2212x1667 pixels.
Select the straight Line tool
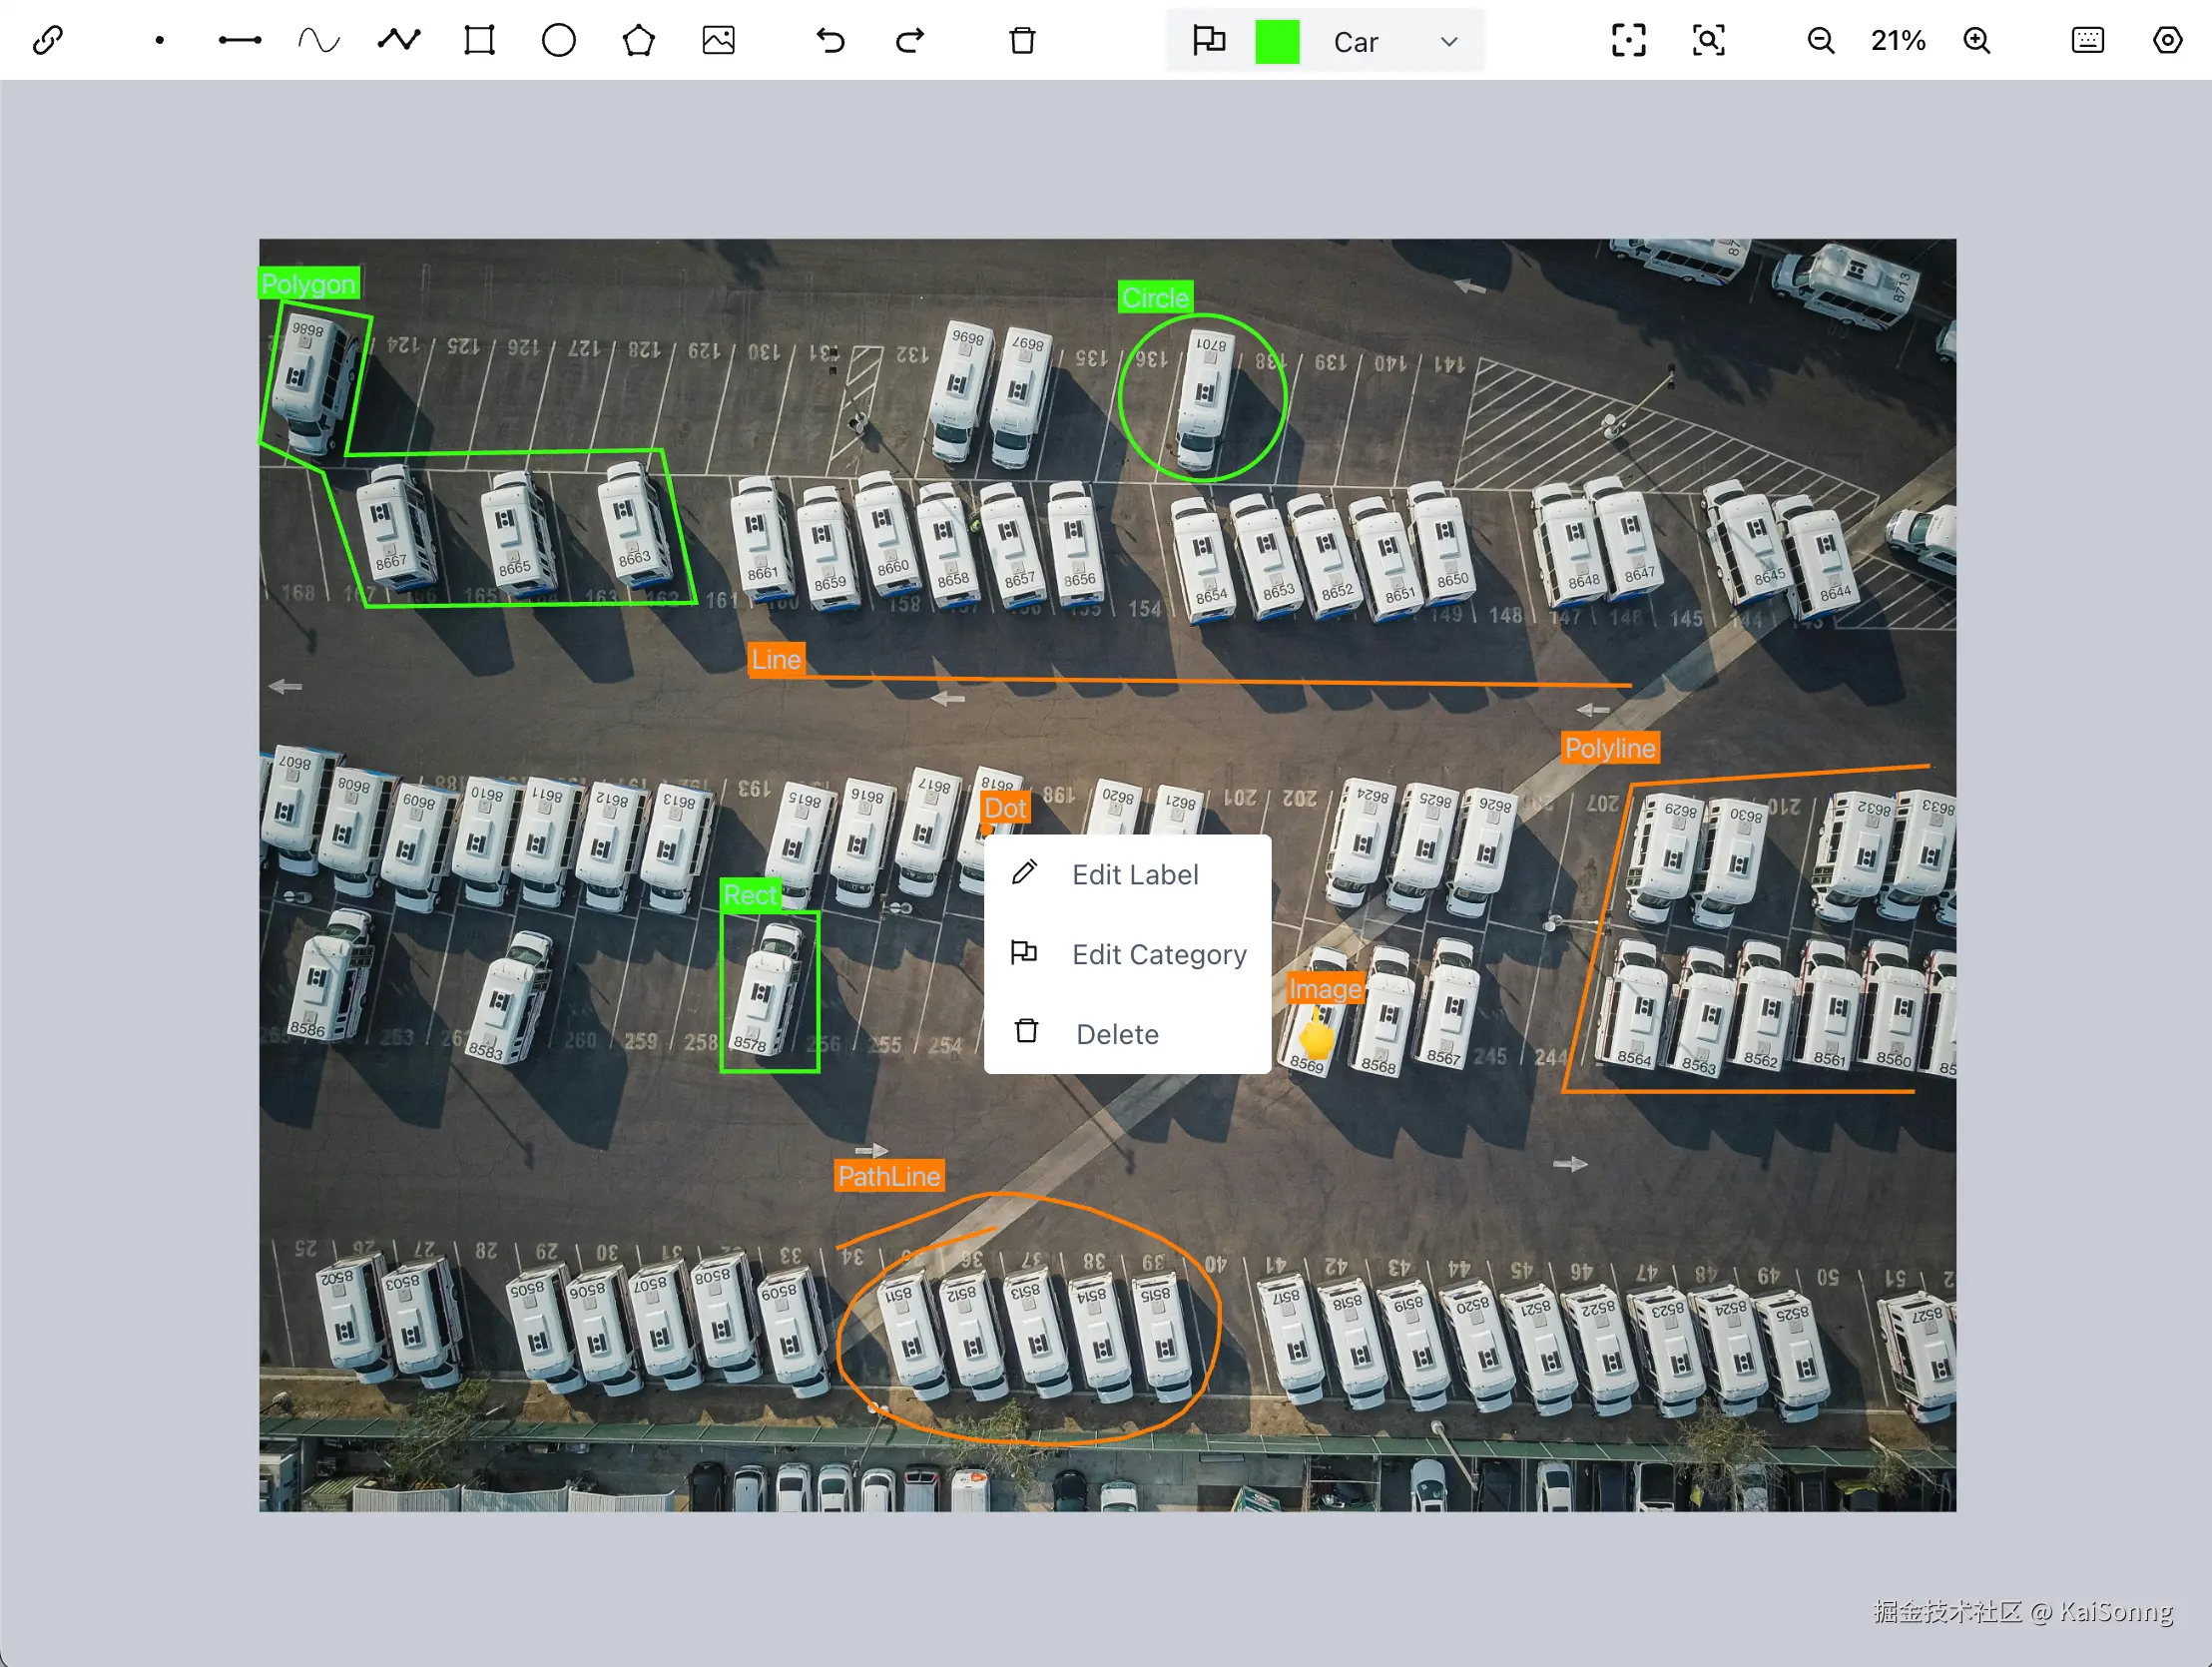click(240, 41)
